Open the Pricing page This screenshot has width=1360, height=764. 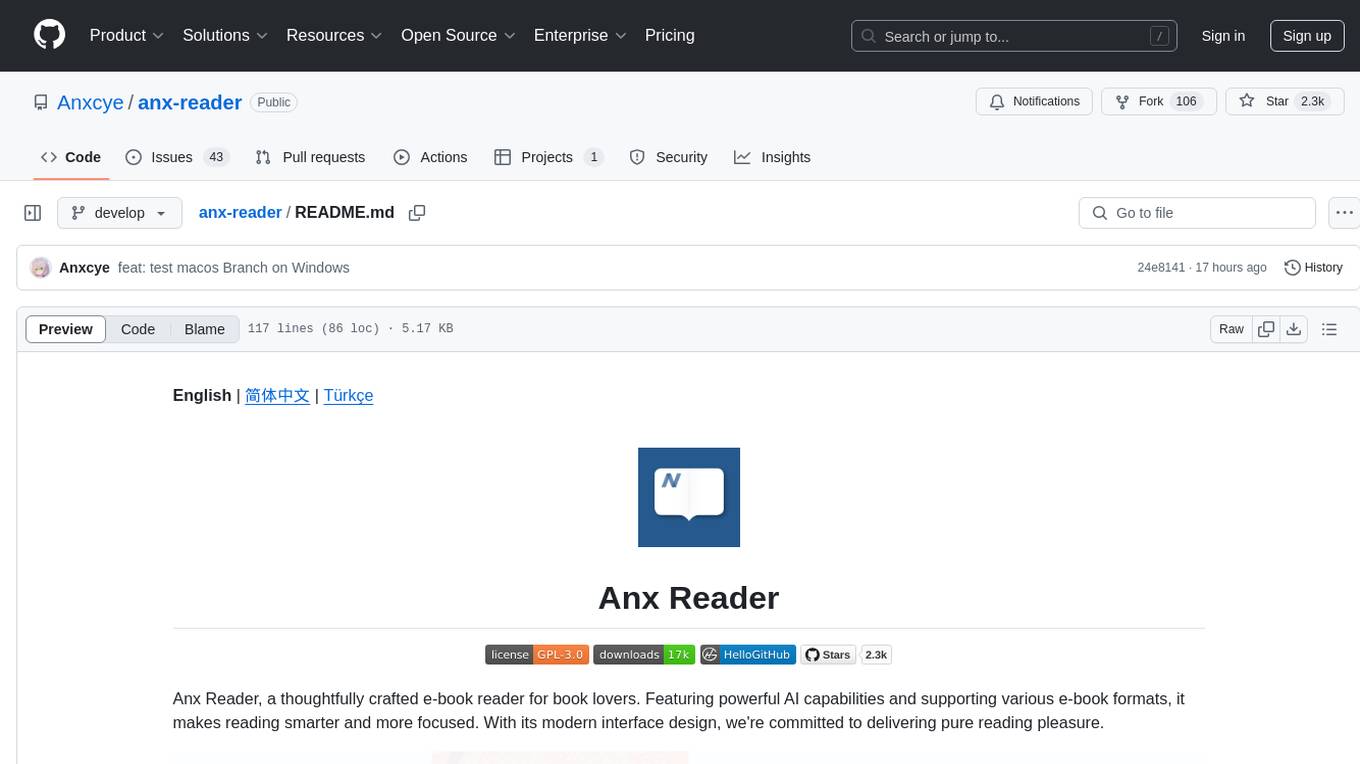point(670,35)
